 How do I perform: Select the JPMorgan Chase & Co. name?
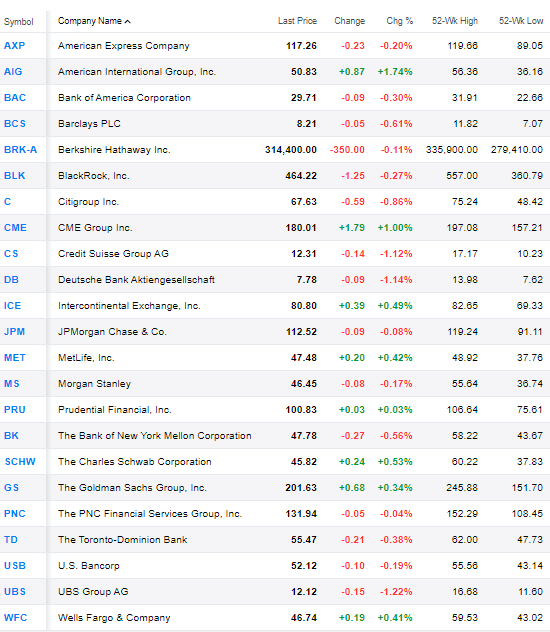click(112, 332)
